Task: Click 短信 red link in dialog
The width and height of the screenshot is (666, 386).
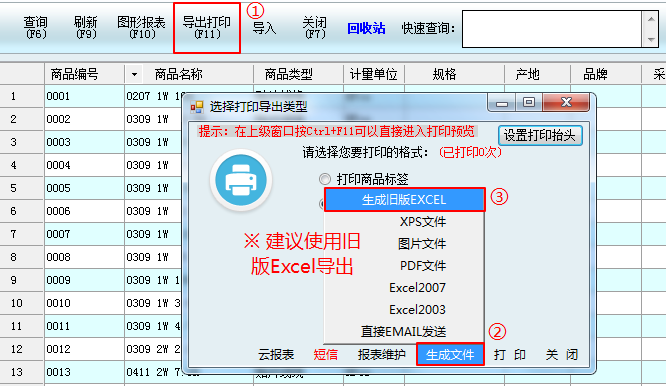Action: tap(326, 355)
